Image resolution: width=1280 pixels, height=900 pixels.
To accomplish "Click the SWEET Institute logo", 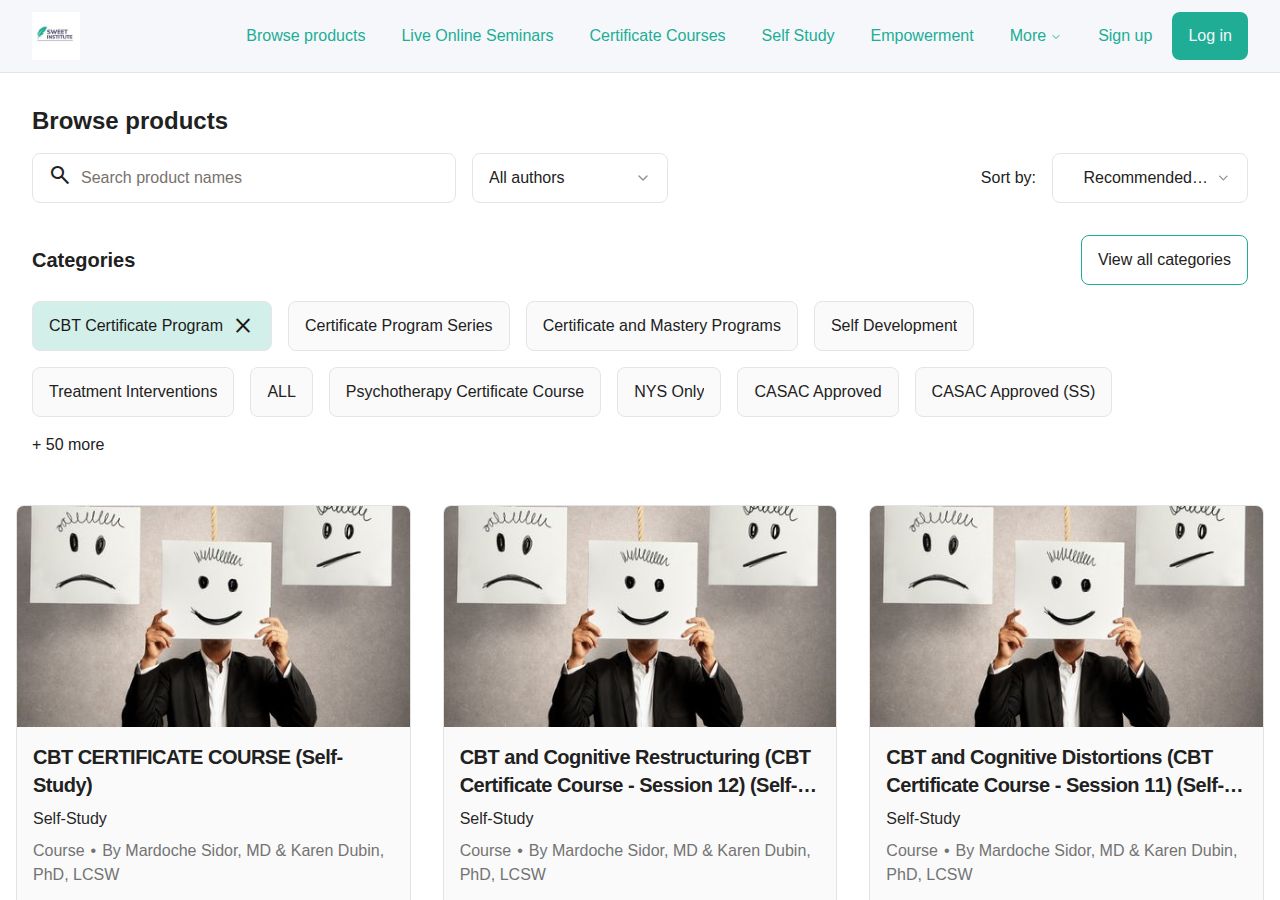I will (x=56, y=35).
